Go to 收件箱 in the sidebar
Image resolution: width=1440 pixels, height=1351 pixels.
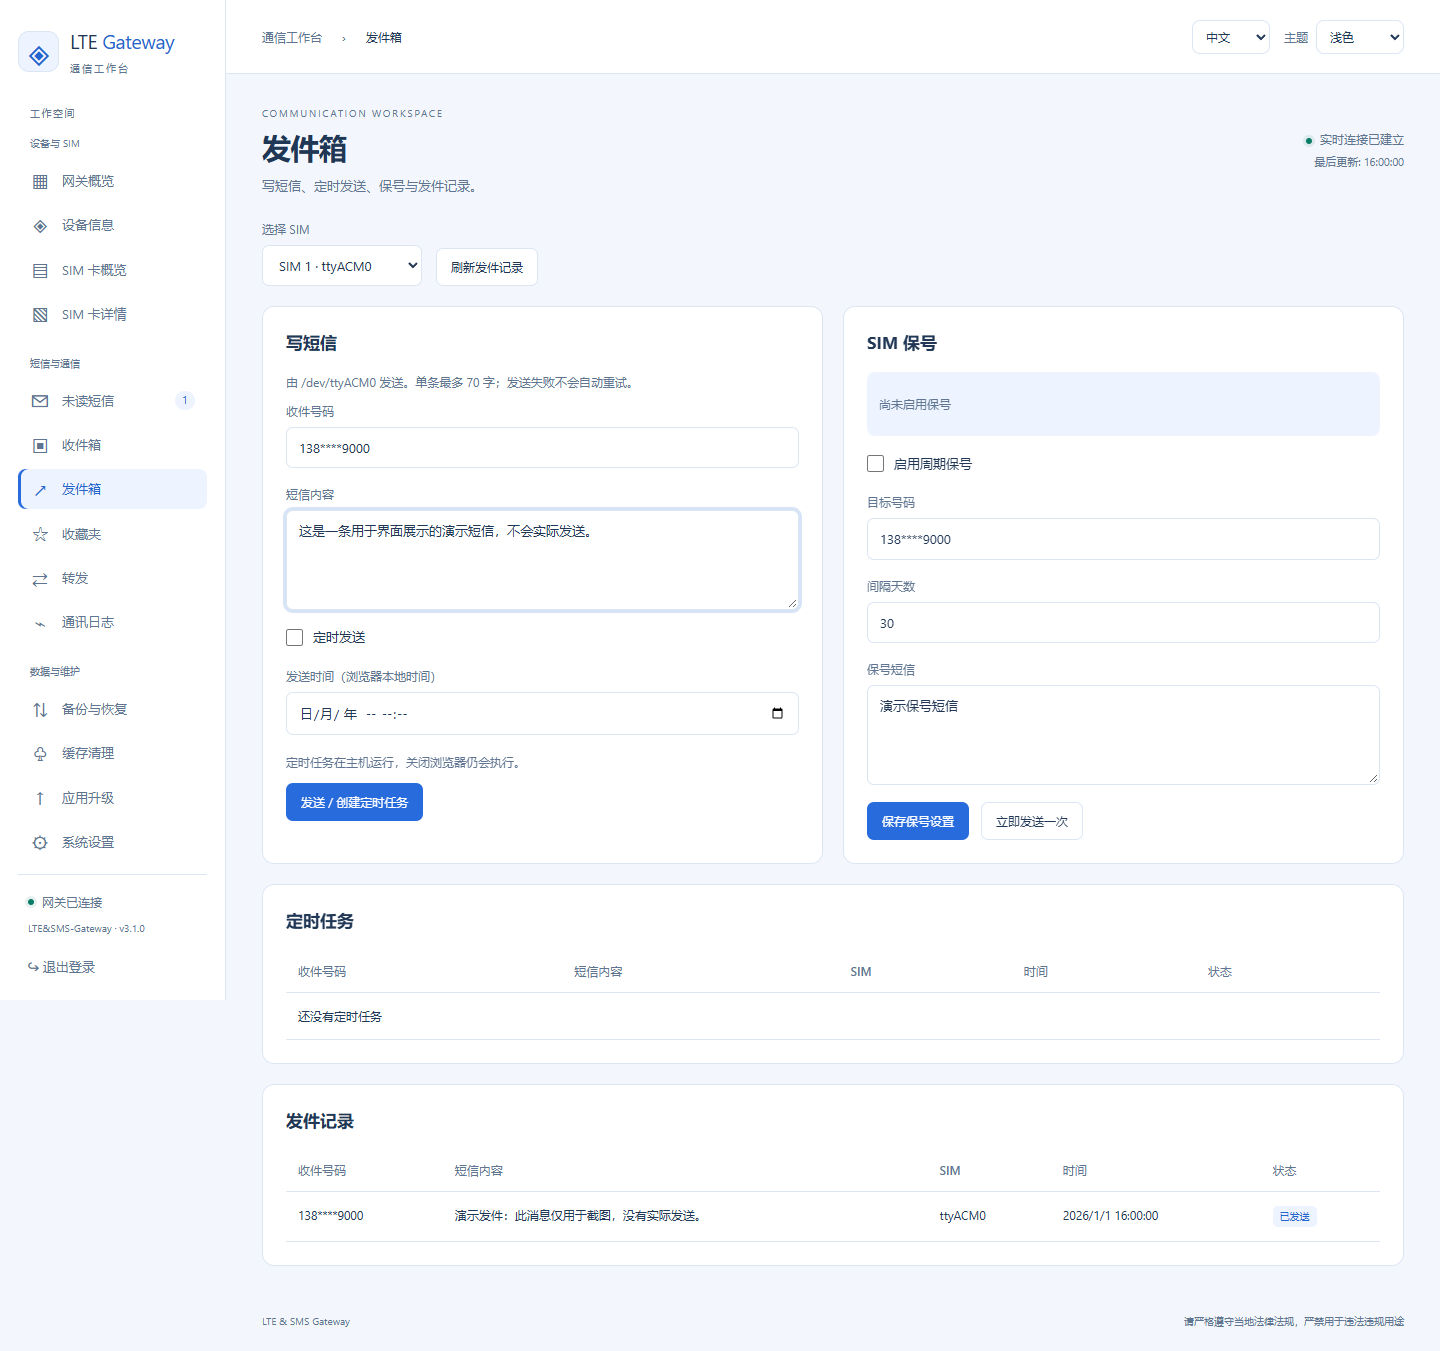112,445
